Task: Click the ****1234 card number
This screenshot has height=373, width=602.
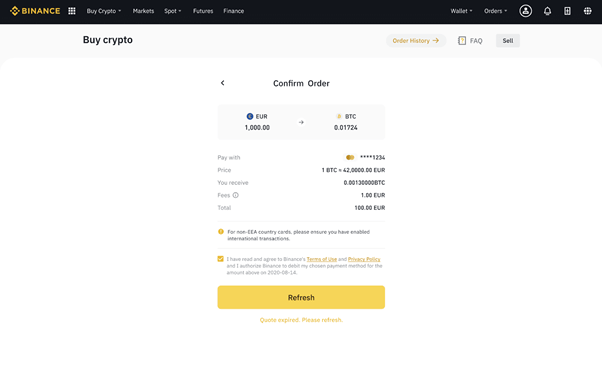Action: coord(372,157)
